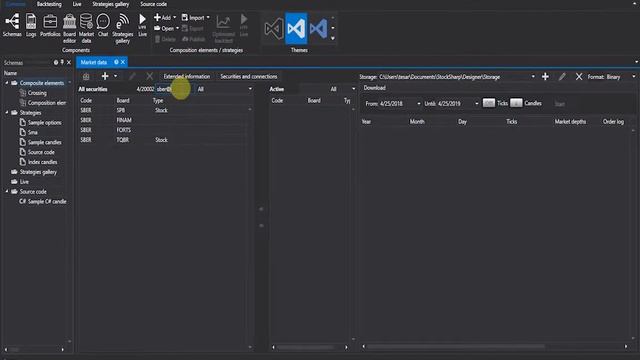Toggle the Candles switch
The image size is (640, 360).
pos(516,103)
